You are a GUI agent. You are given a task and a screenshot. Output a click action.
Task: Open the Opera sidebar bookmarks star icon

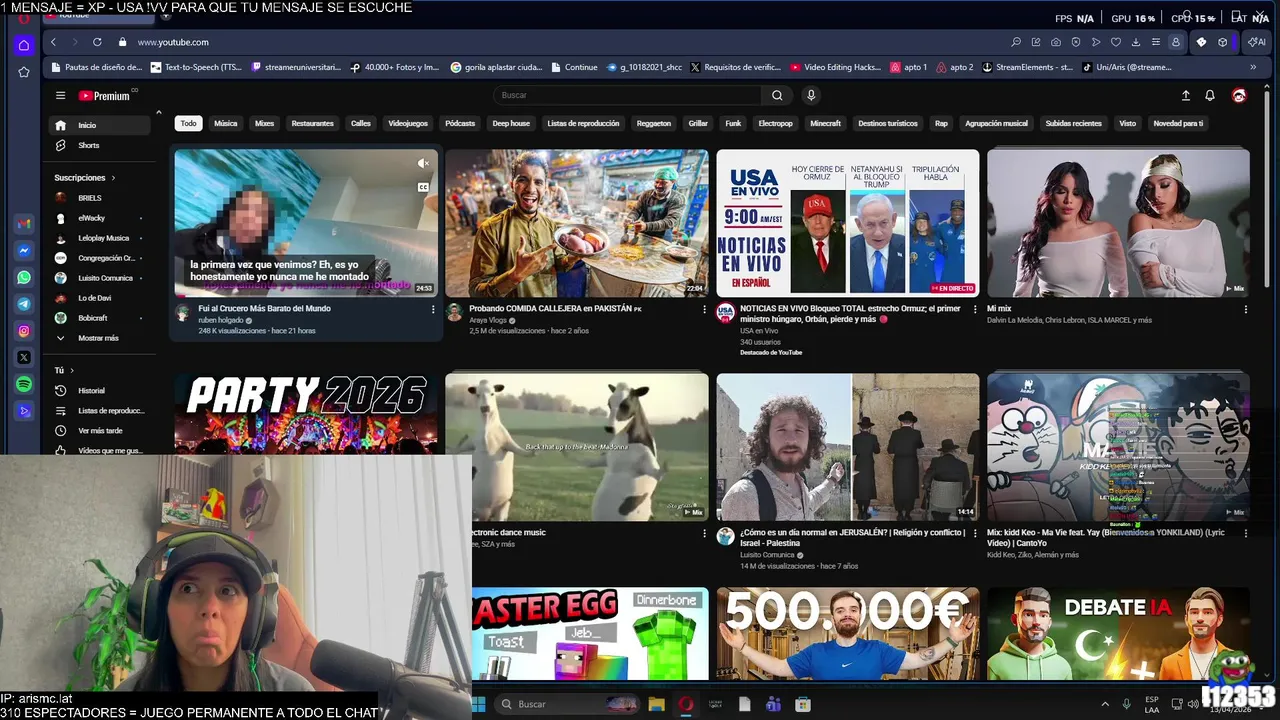[x=24, y=72]
